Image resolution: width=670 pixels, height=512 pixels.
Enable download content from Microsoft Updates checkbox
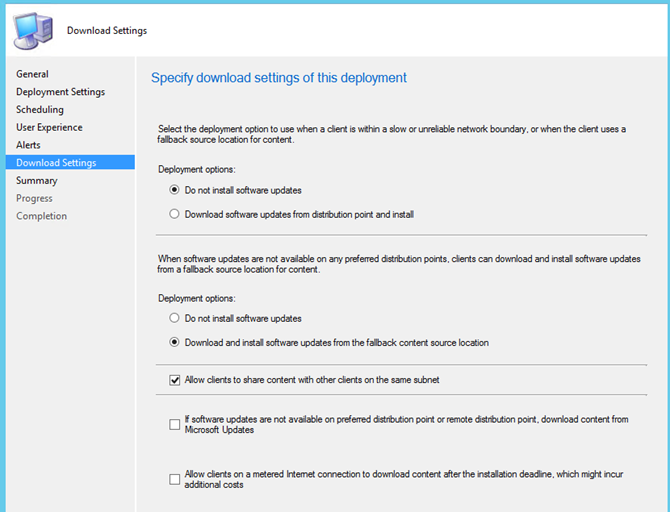174,424
